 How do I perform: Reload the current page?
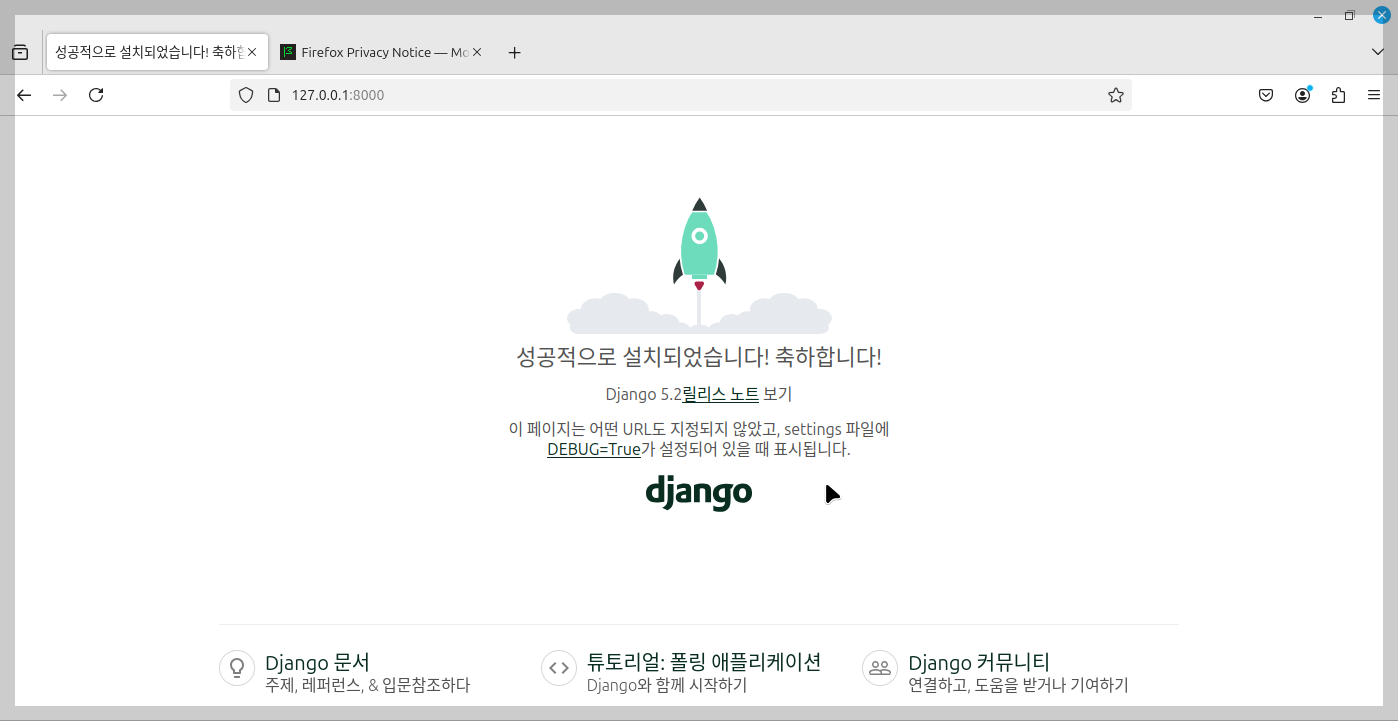96,95
